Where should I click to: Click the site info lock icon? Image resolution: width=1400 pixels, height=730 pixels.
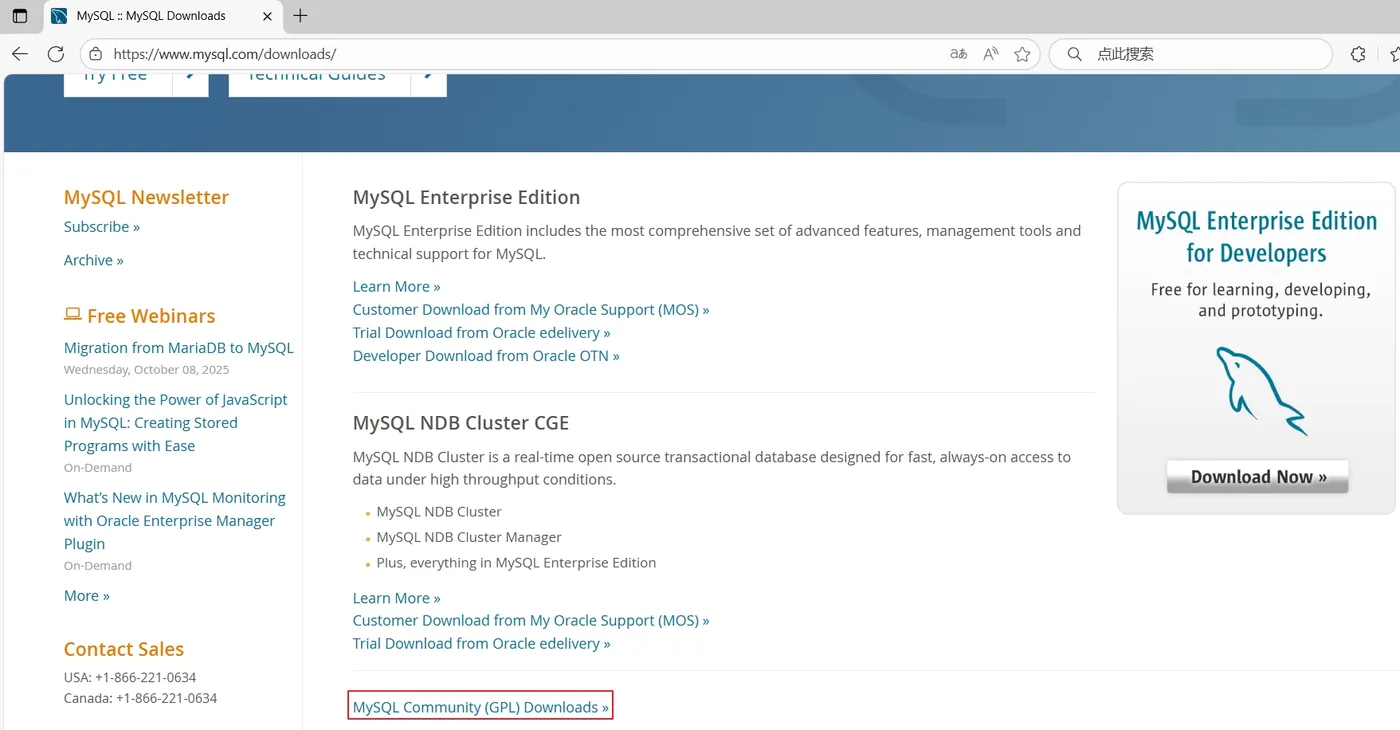(x=96, y=54)
